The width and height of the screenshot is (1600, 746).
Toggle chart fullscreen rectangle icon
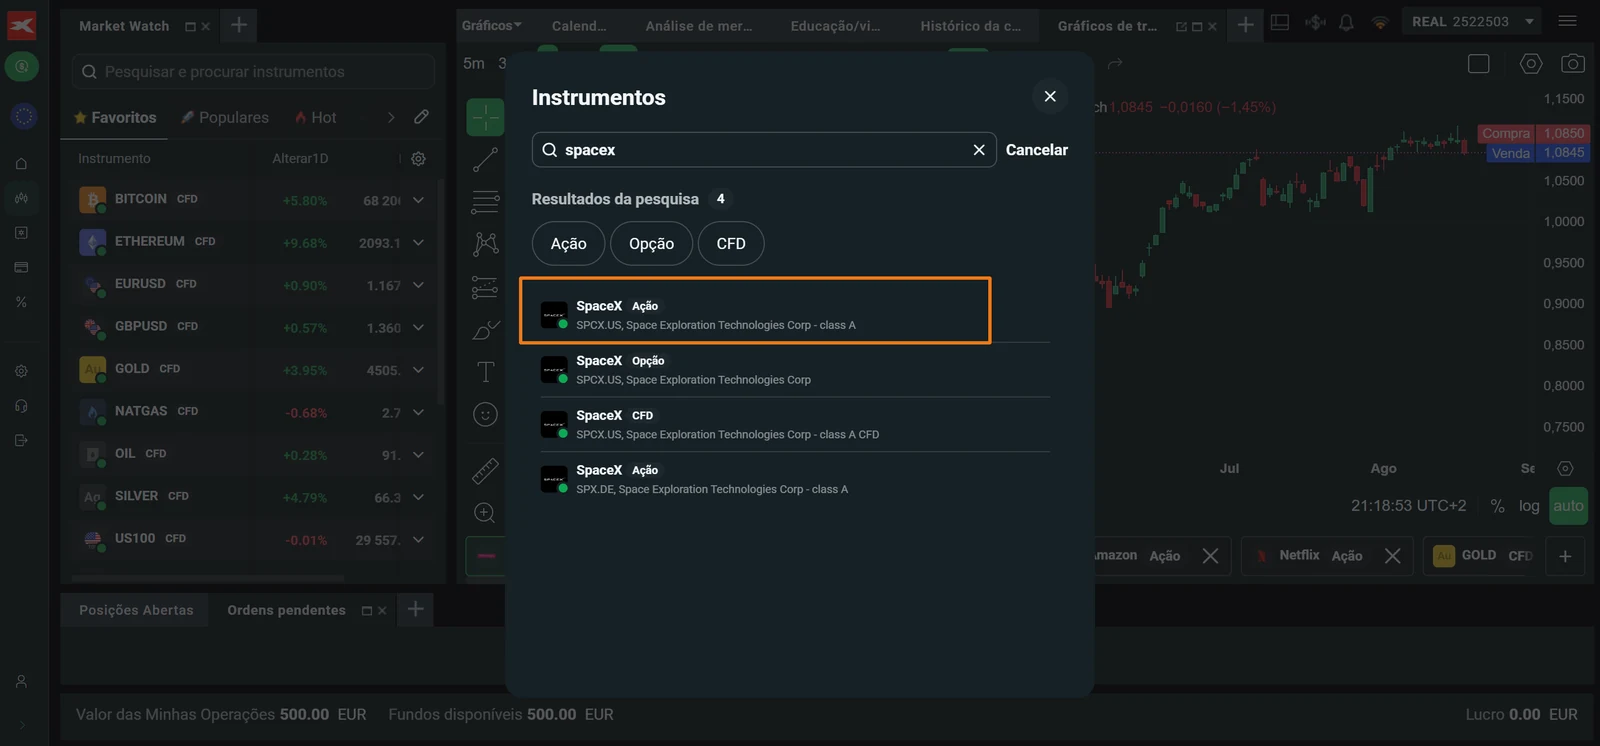pos(1479,64)
